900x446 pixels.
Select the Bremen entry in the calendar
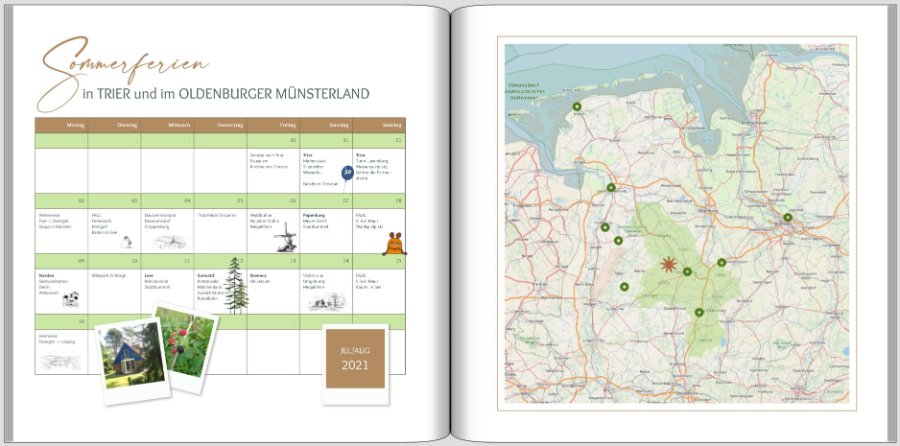point(259,278)
